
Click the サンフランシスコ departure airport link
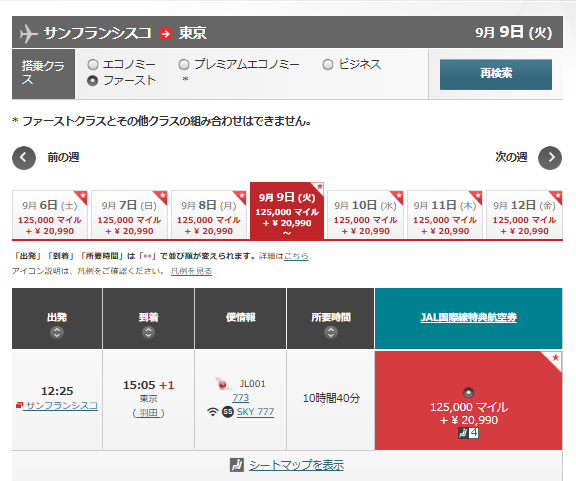(x=61, y=406)
